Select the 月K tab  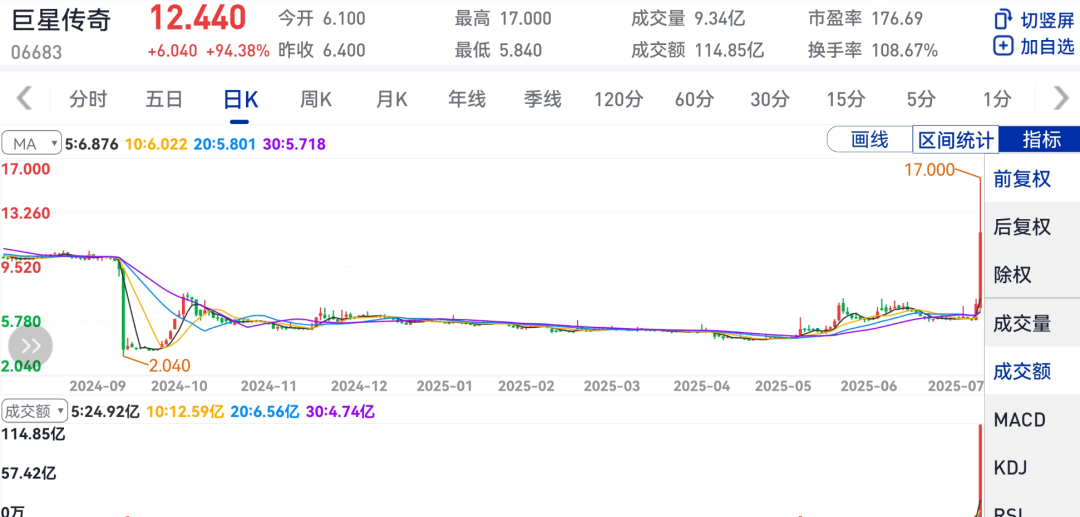click(391, 99)
